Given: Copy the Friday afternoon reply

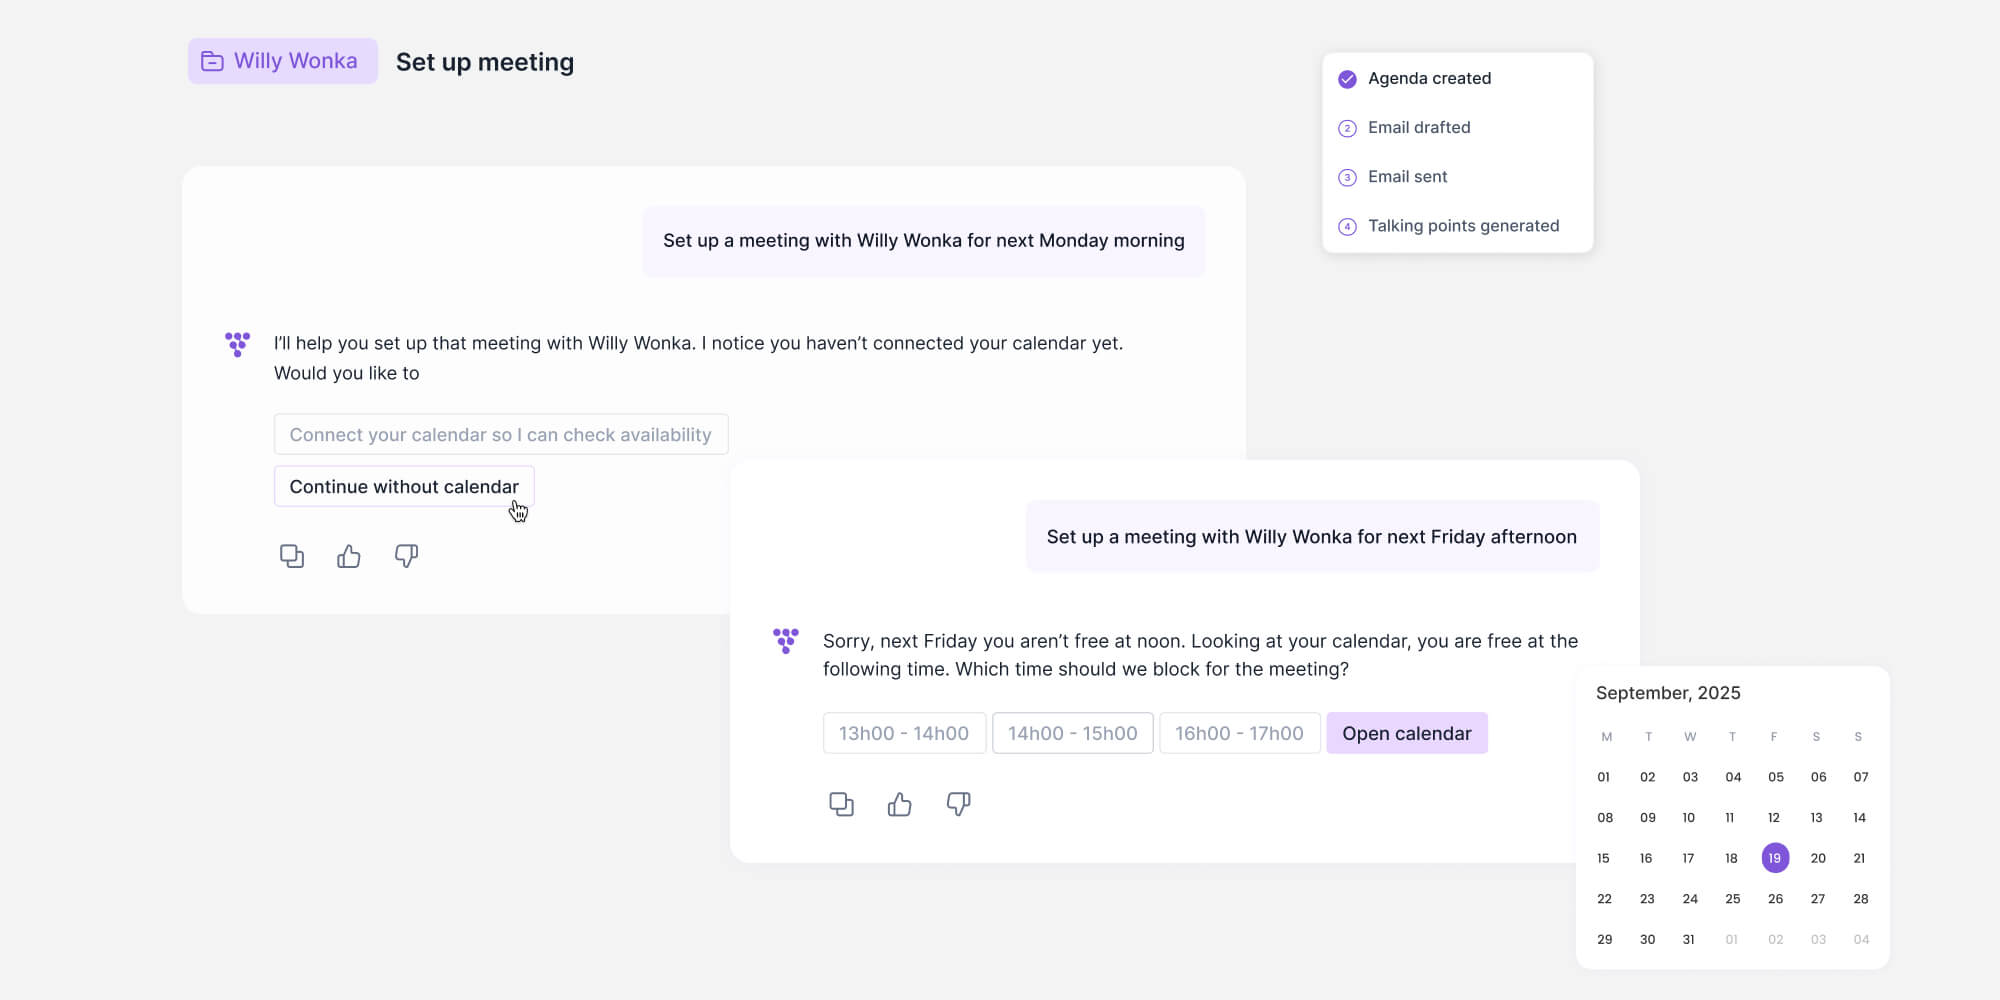Looking at the screenshot, I should pyautogui.click(x=842, y=804).
